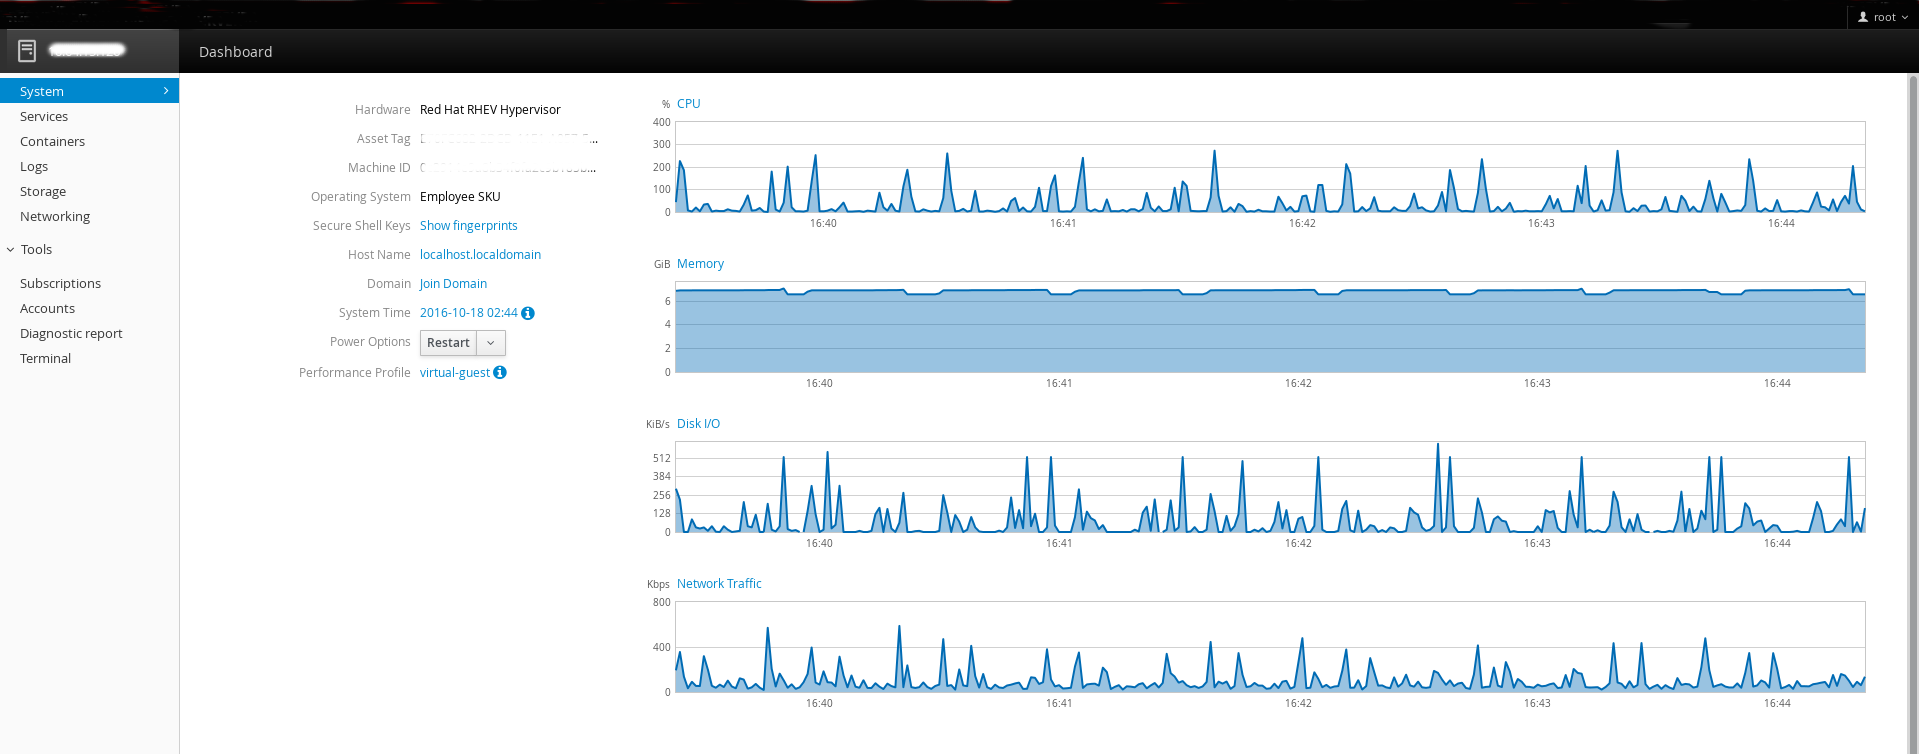Open the CPU graph details link
Viewport: 1919px width, 754px height.
[x=688, y=104]
